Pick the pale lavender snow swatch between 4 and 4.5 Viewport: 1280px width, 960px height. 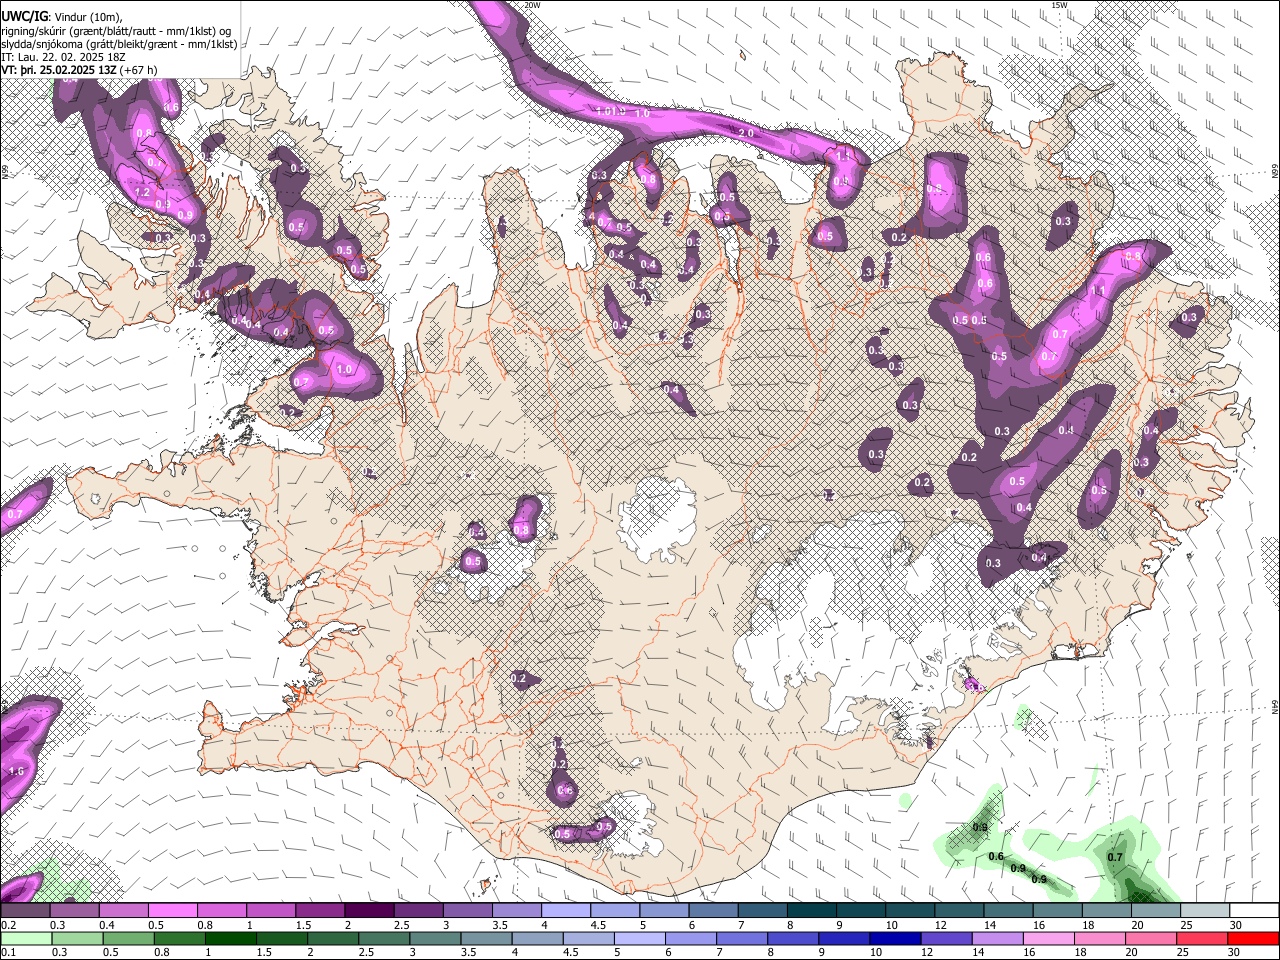[x=566, y=910]
